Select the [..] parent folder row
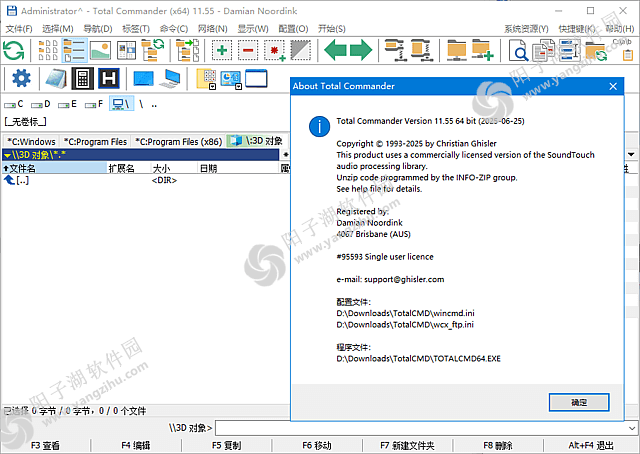 pos(145,180)
